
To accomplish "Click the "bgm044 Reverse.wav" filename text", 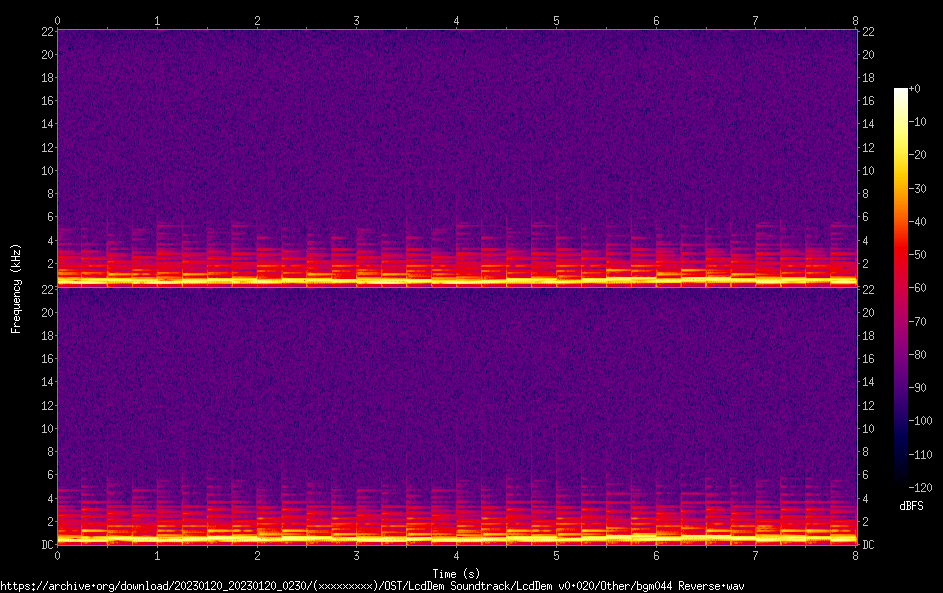I will pos(695,586).
